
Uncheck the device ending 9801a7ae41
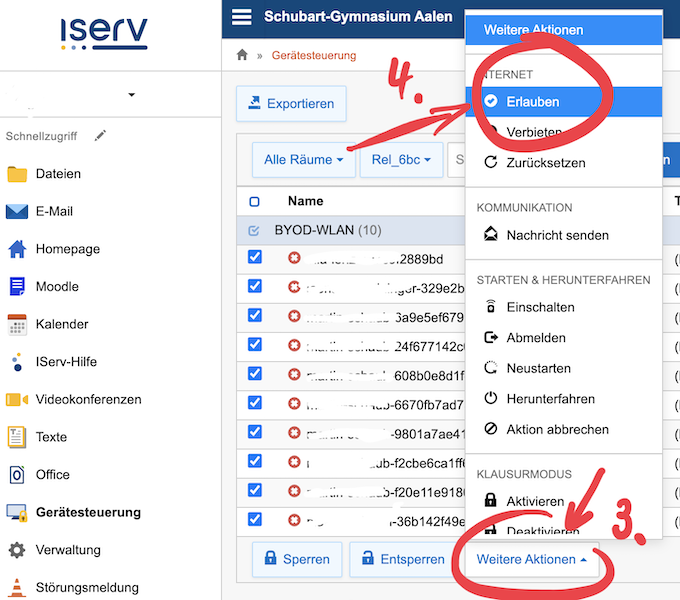click(255, 432)
